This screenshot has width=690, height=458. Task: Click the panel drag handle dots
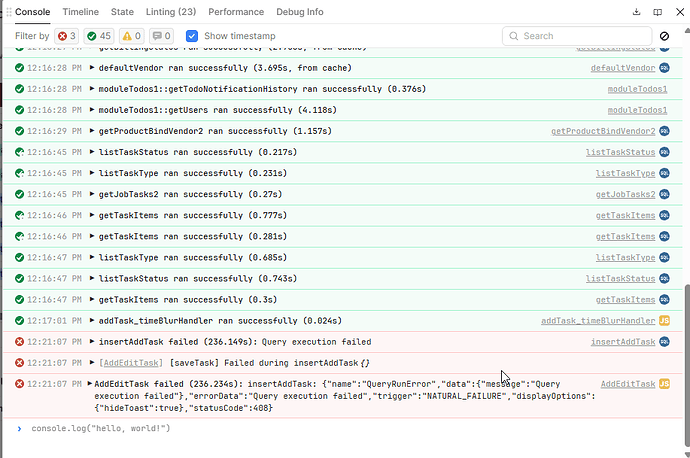click(x=8, y=12)
